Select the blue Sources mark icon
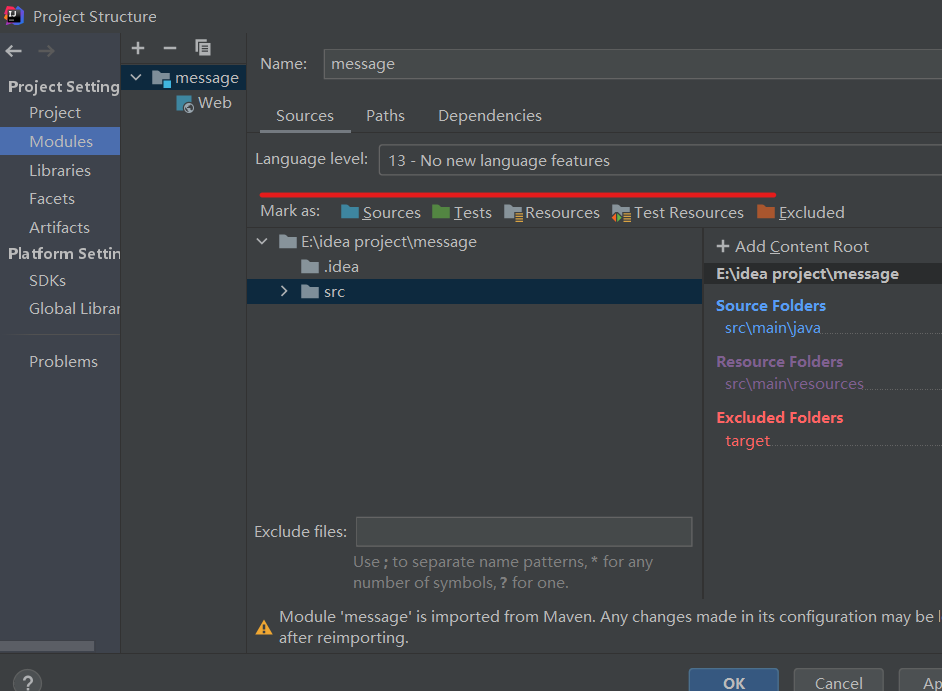Image resolution: width=942 pixels, height=691 pixels. (352, 212)
